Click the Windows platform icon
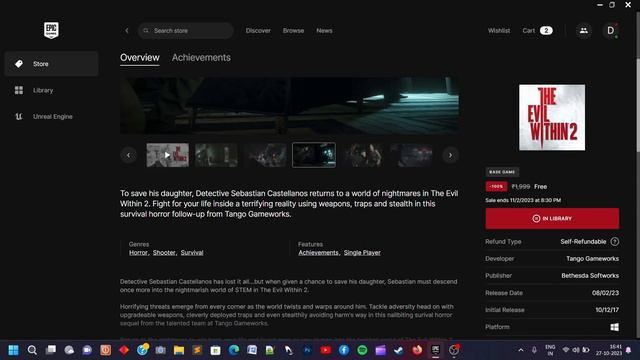 (x=614, y=327)
